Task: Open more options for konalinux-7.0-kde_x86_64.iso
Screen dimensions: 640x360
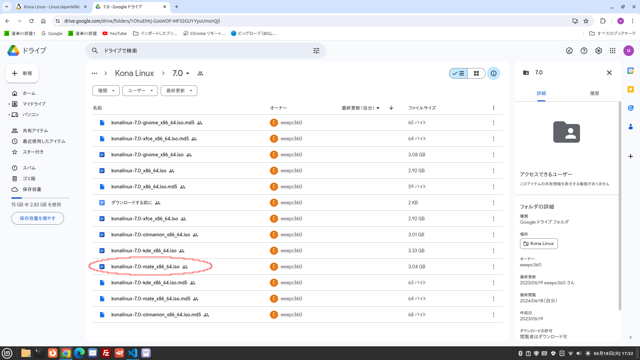Action: coord(493,251)
